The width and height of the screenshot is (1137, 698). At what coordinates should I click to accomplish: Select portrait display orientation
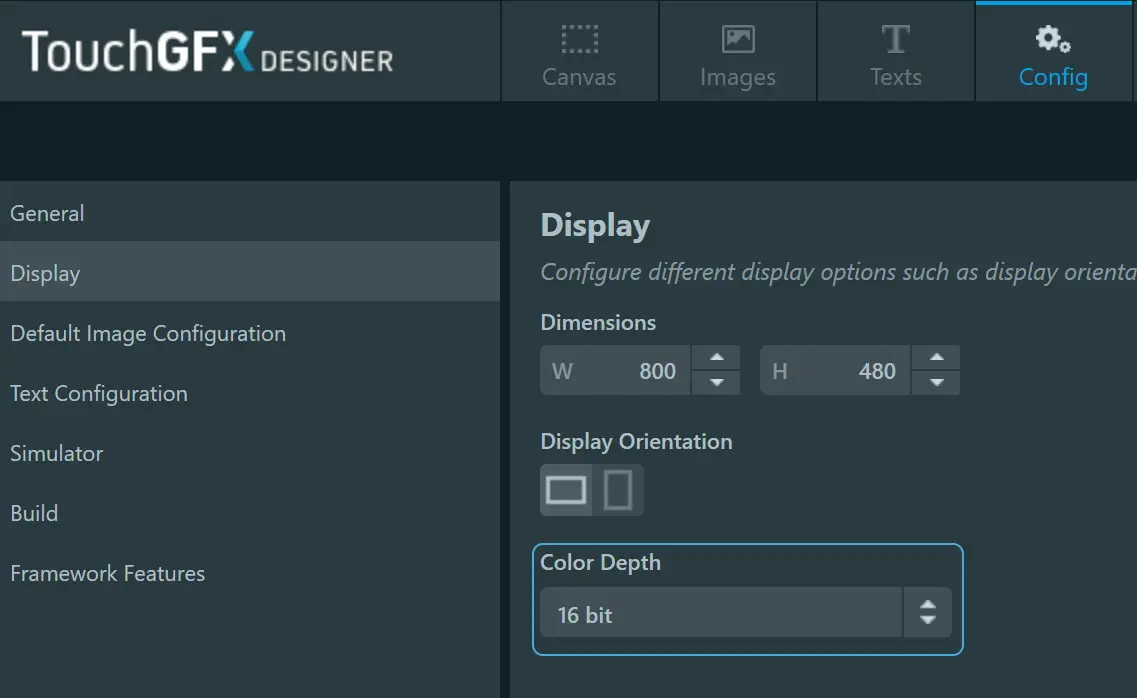pos(618,491)
